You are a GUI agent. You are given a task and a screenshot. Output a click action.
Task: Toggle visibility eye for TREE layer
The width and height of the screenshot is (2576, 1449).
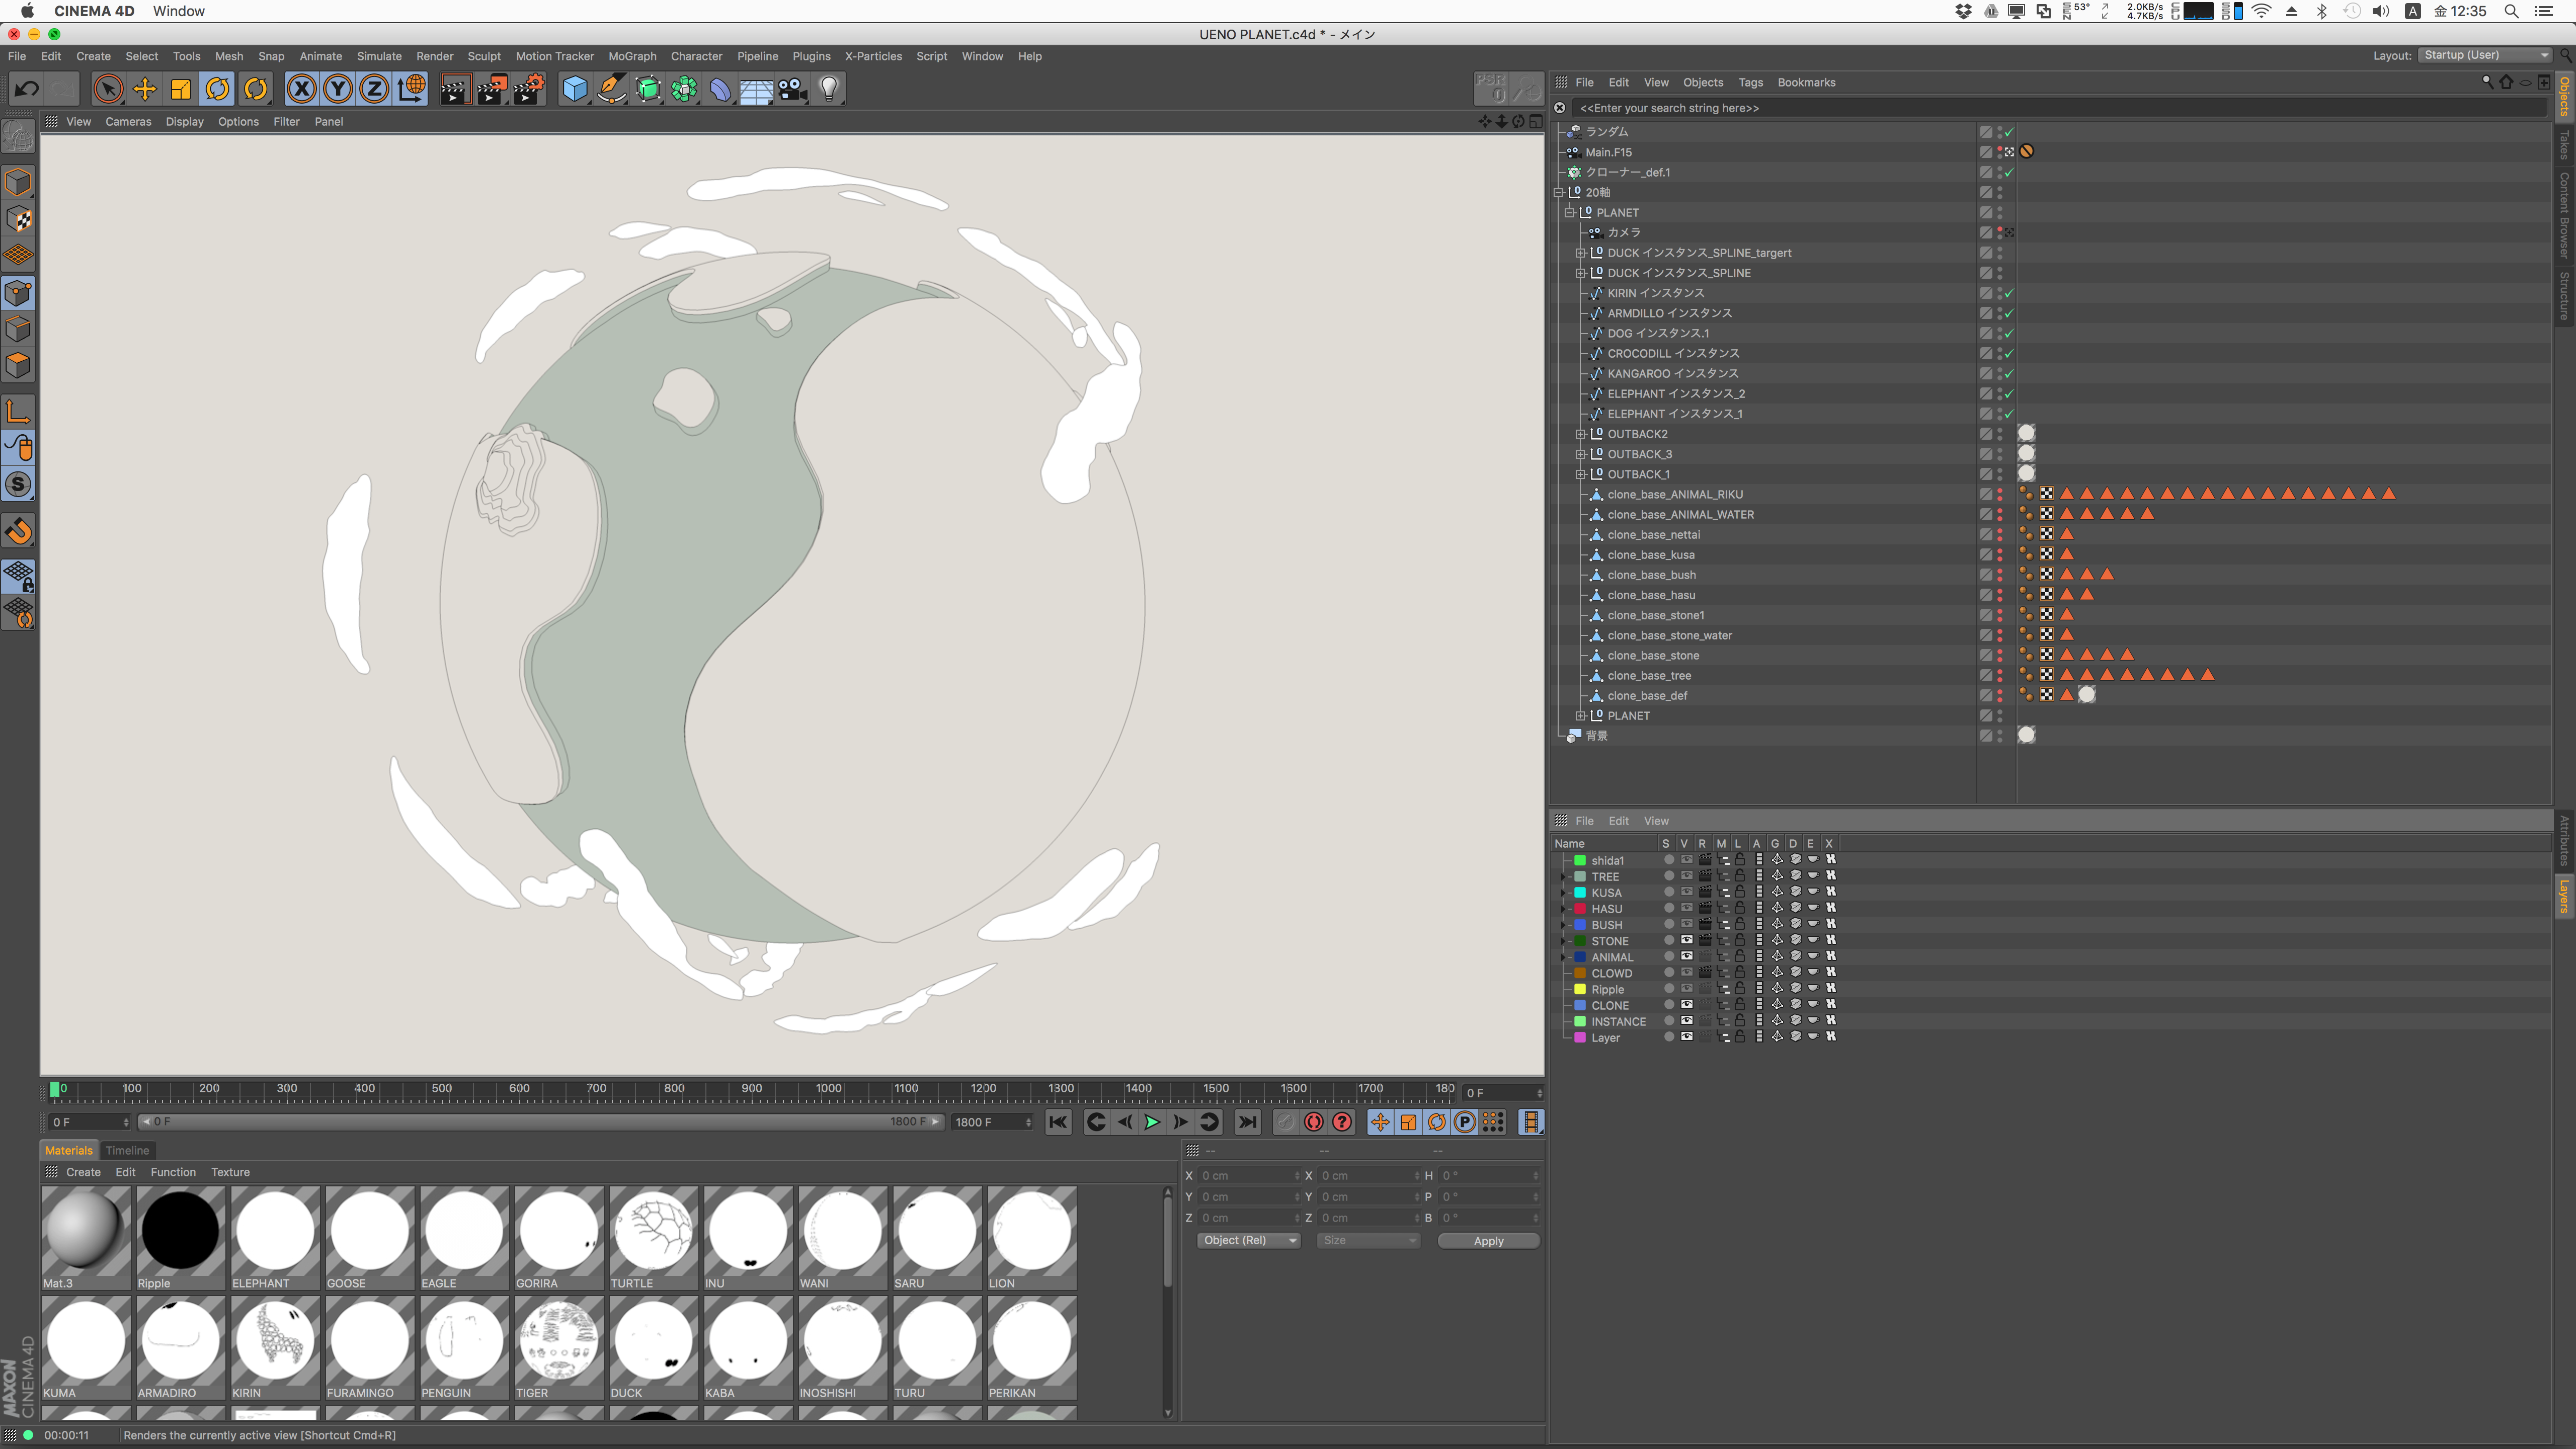click(1686, 876)
